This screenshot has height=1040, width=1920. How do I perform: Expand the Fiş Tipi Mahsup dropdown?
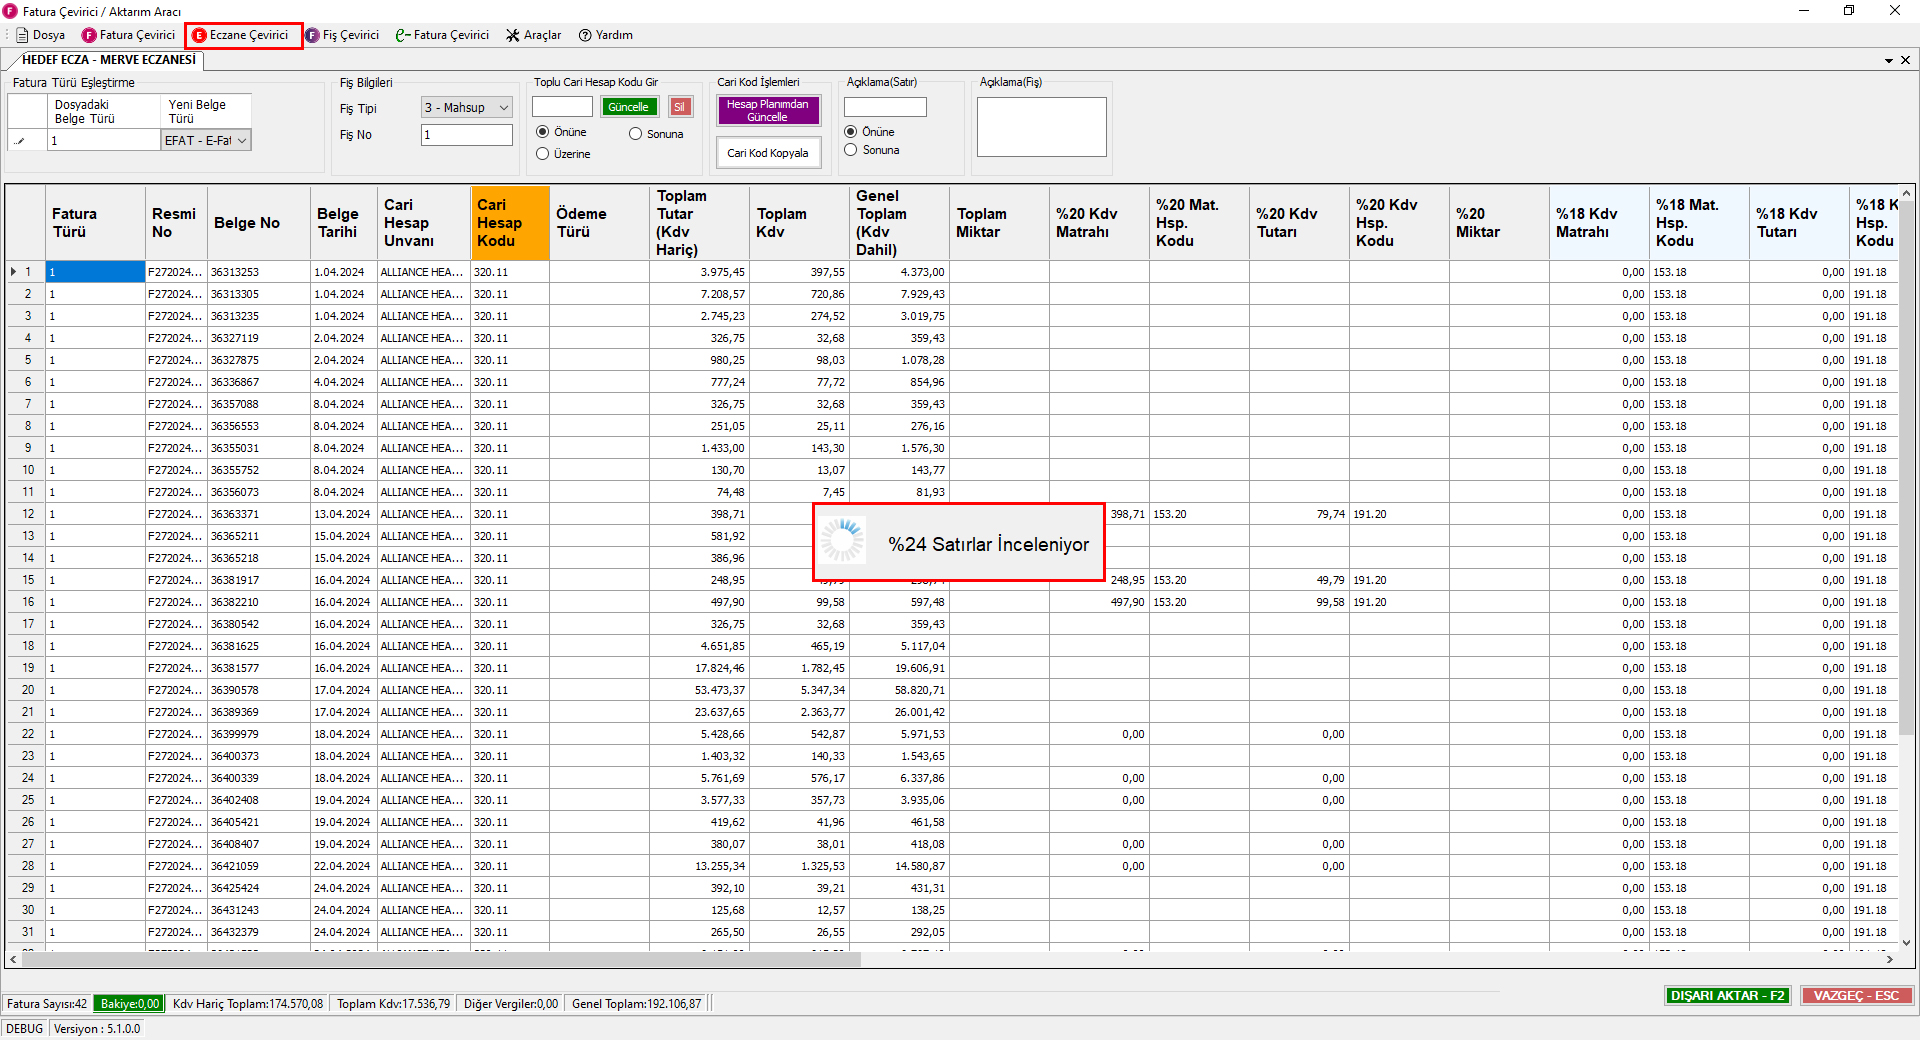pos(503,108)
